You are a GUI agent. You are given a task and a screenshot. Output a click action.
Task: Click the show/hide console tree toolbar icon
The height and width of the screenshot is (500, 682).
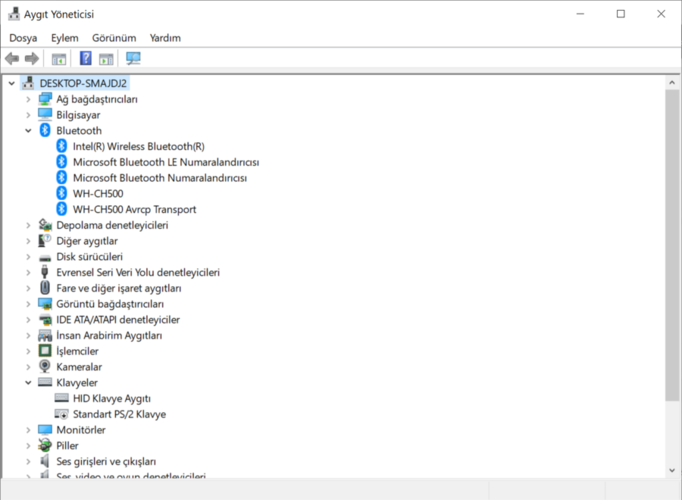click(x=59, y=59)
